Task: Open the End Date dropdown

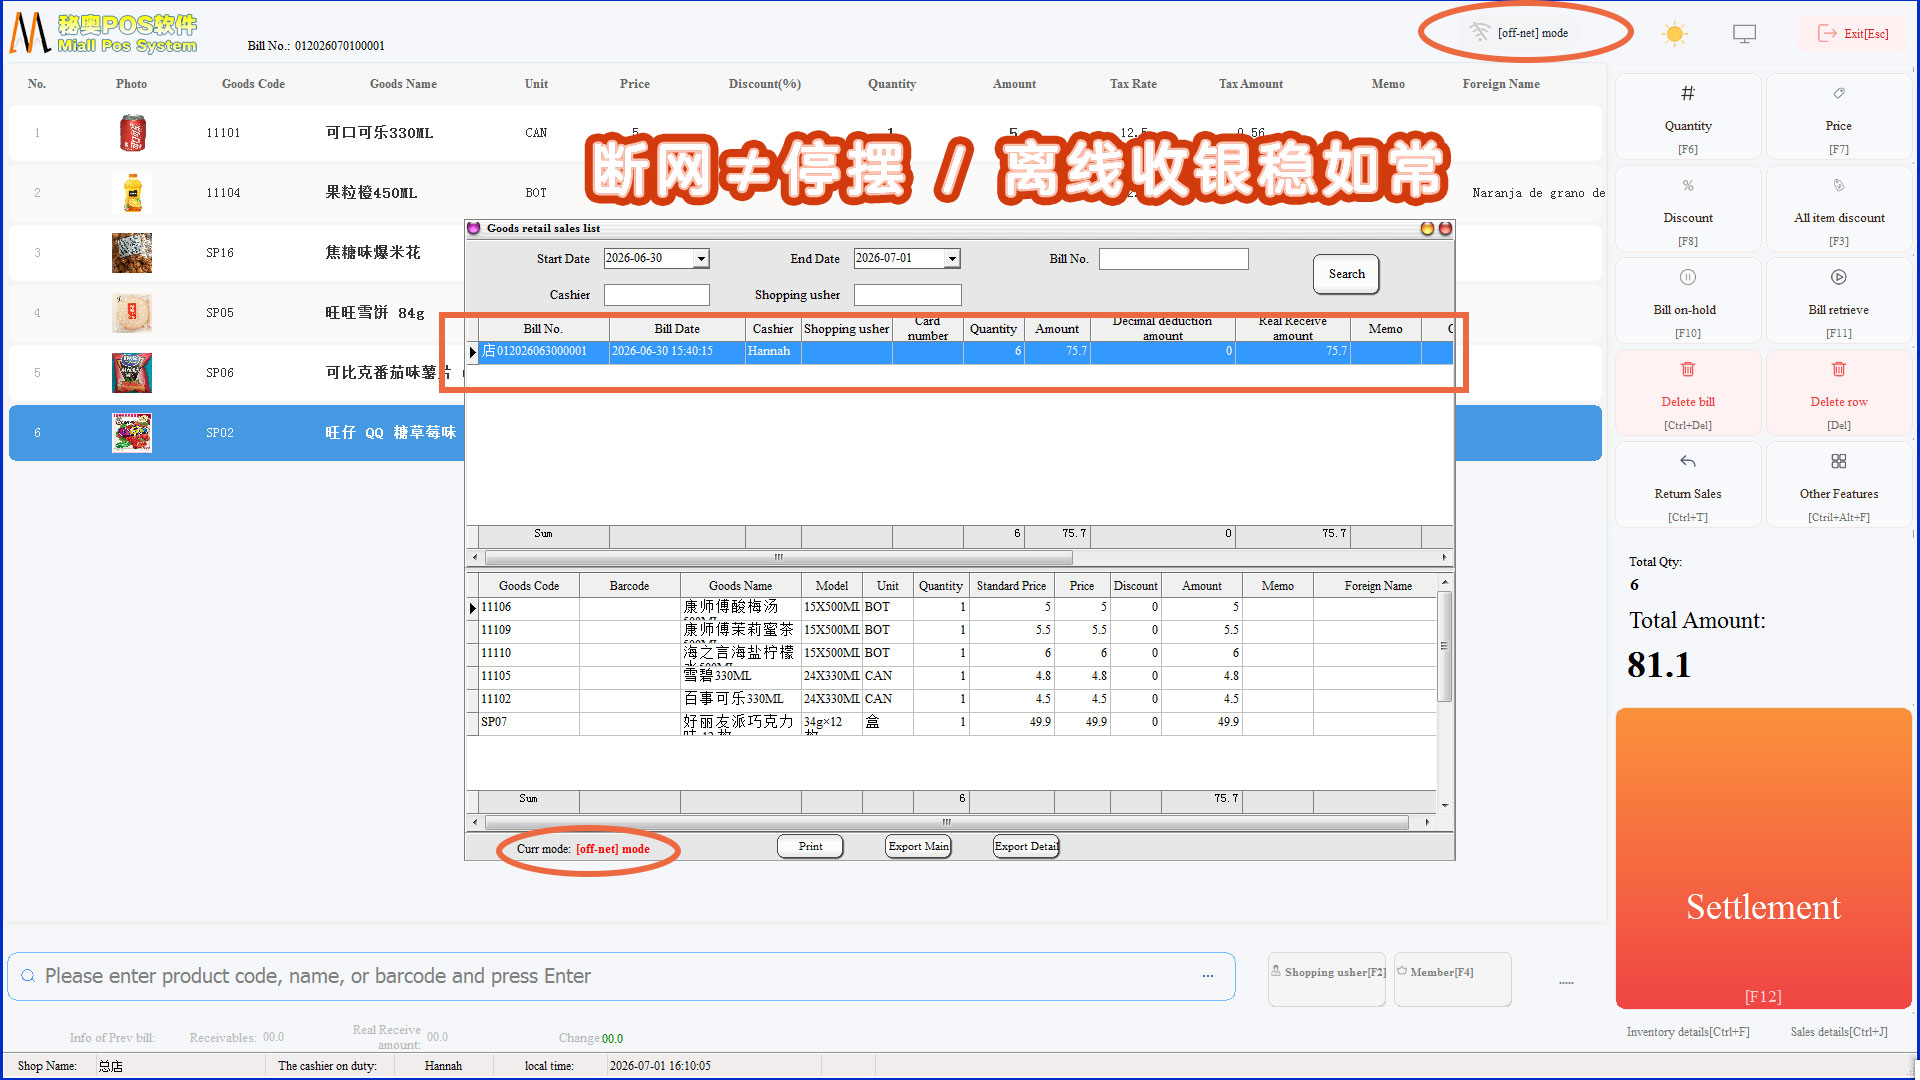Action: point(952,259)
